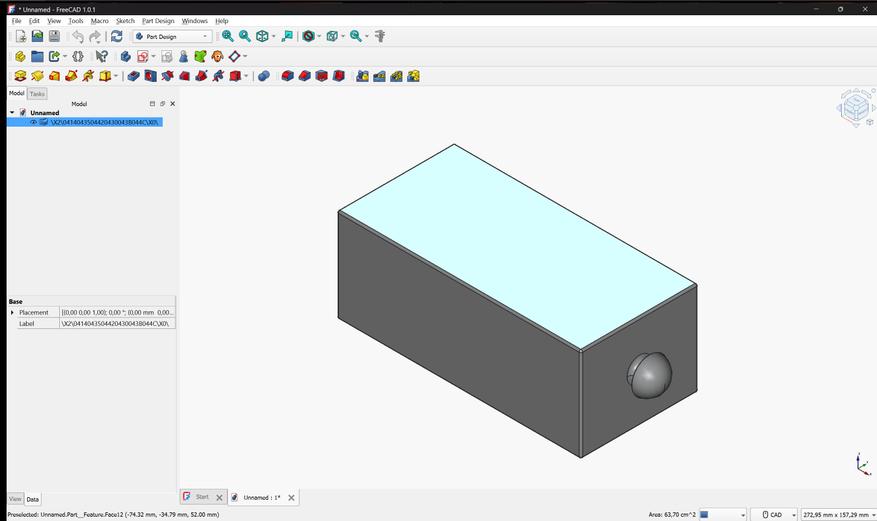Click the Create body icon
Screen dimensions: 877x521
(126, 56)
